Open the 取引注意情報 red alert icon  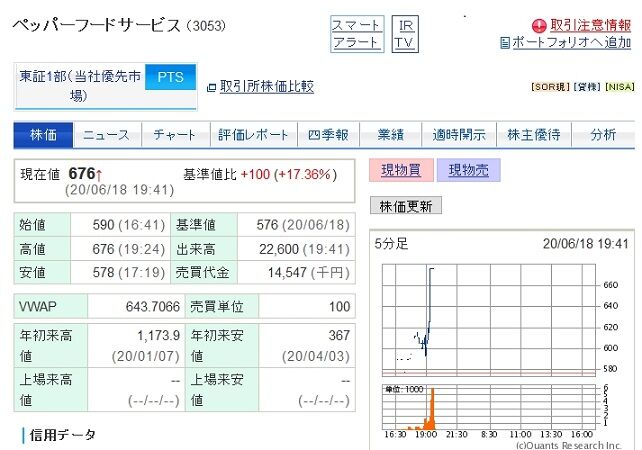pos(539,26)
